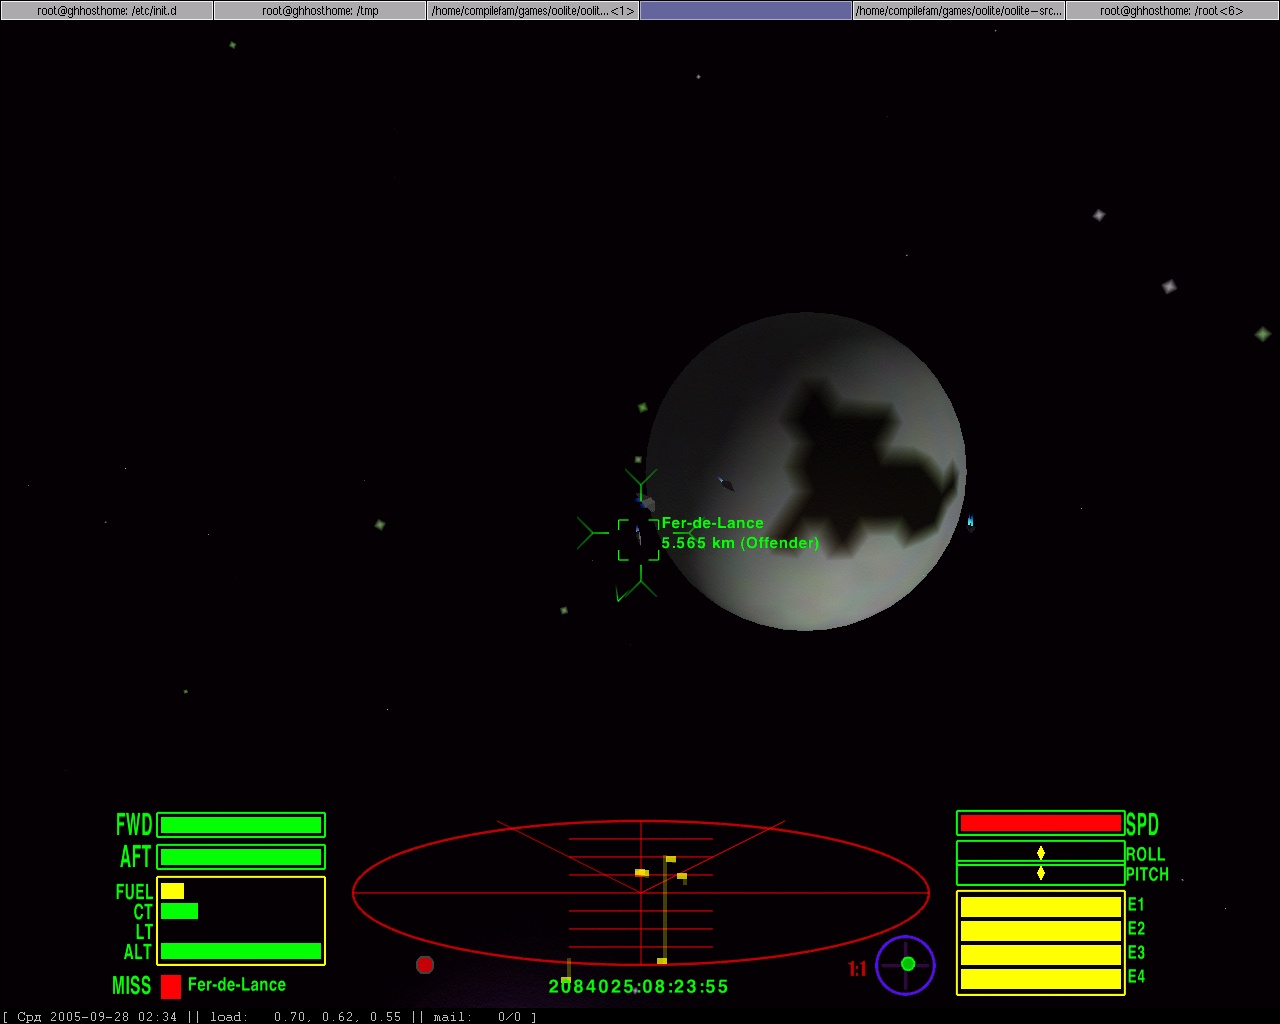Click the blue compass with green dot
This screenshot has height=1024, width=1280.
[x=905, y=965]
